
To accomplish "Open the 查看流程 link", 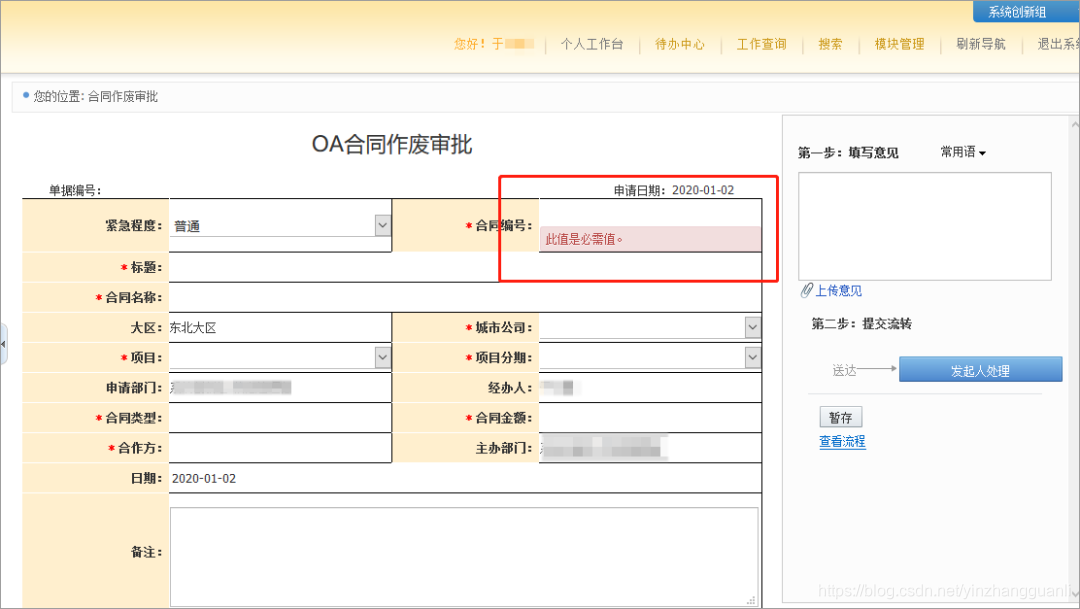I will (842, 442).
